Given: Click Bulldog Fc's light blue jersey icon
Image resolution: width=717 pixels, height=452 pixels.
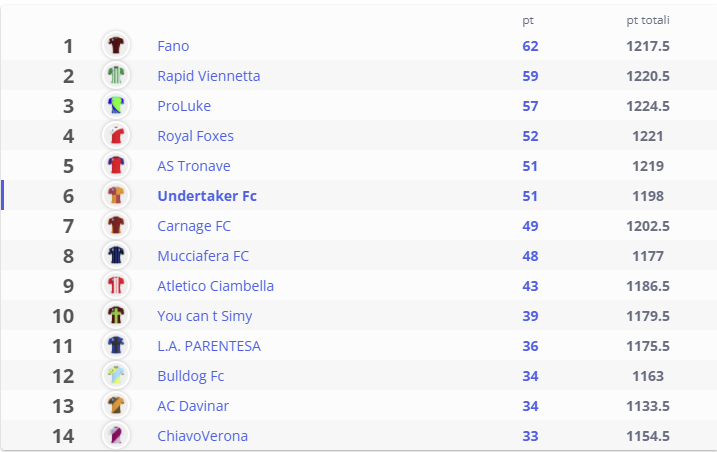Looking at the screenshot, I should coord(116,375).
